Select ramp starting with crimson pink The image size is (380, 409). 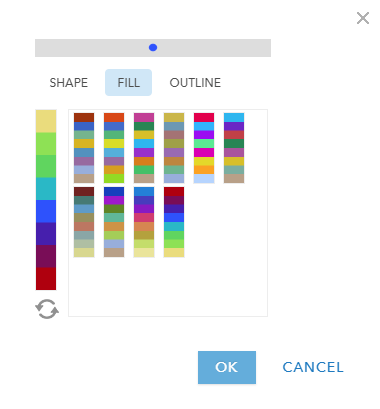(204, 148)
